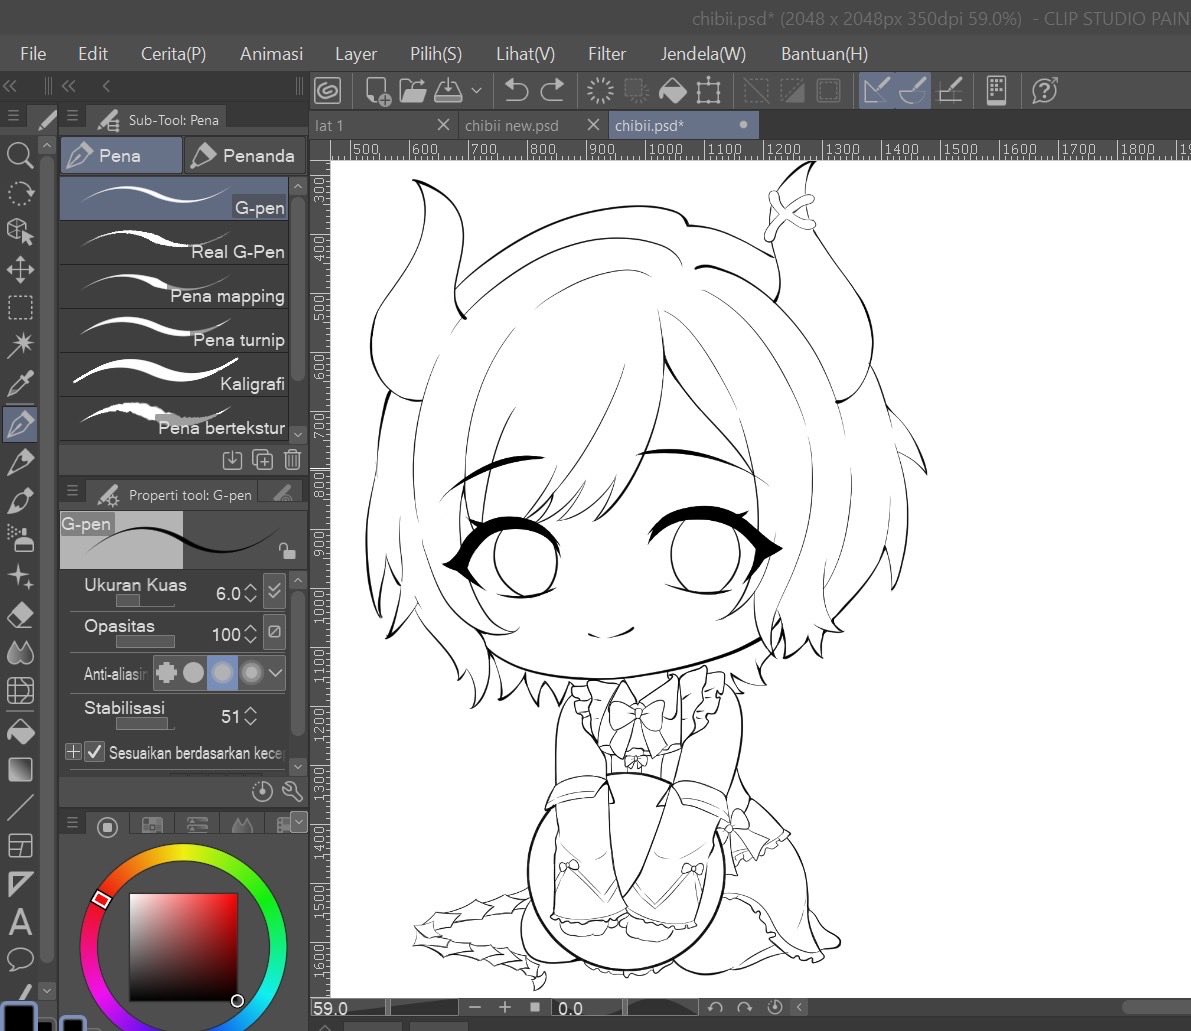Select the Eraser tool
The image size is (1191, 1031).
20,615
